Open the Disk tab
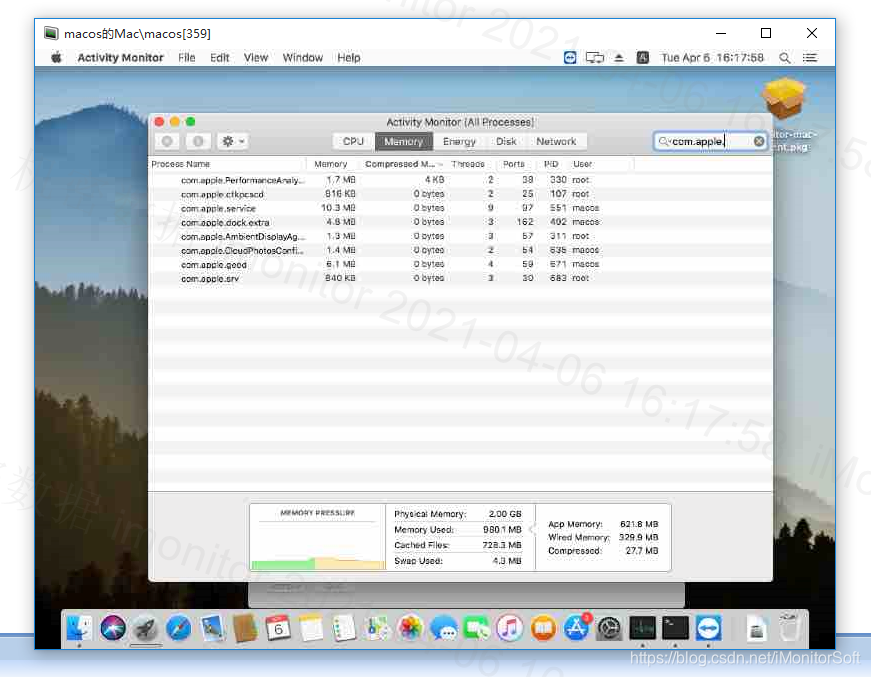The width and height of the screenshot is (871, 677). tap(506, 141)
